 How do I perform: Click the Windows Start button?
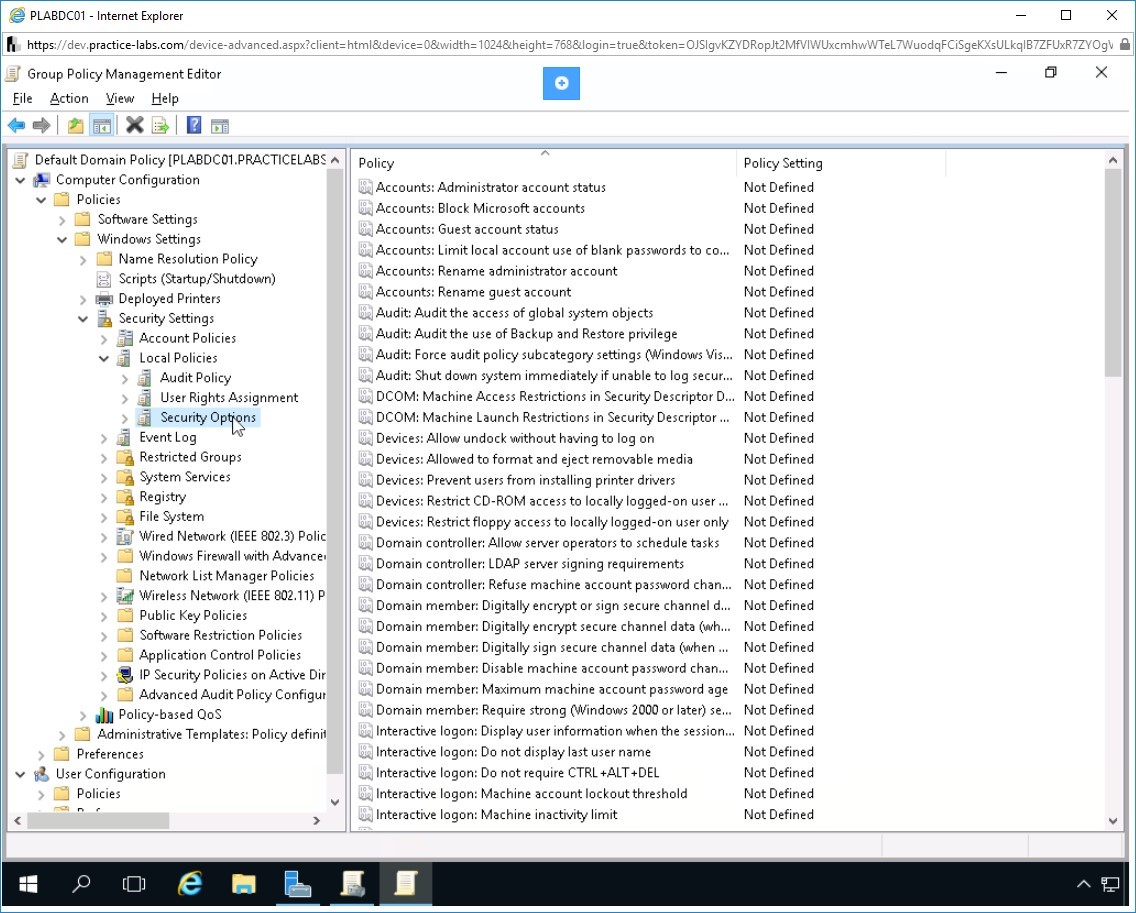28,883
